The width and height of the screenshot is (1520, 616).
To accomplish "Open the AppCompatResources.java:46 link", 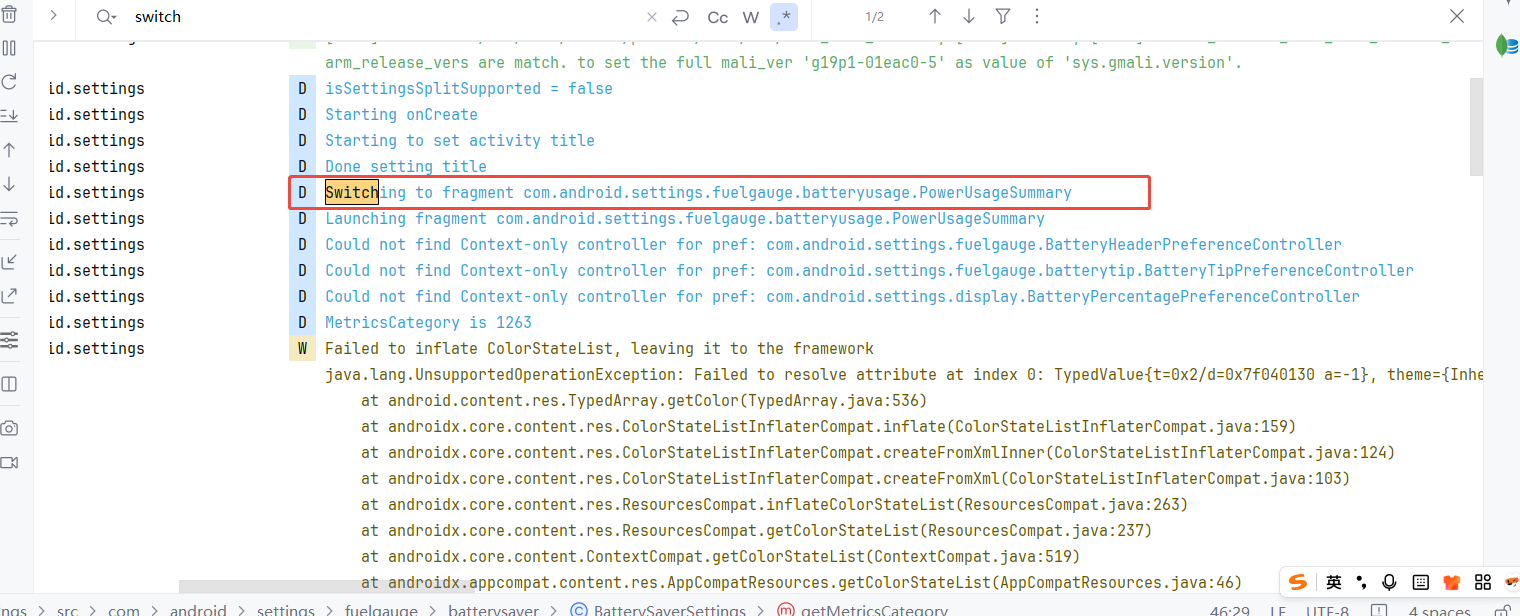I will point(1113,583).
